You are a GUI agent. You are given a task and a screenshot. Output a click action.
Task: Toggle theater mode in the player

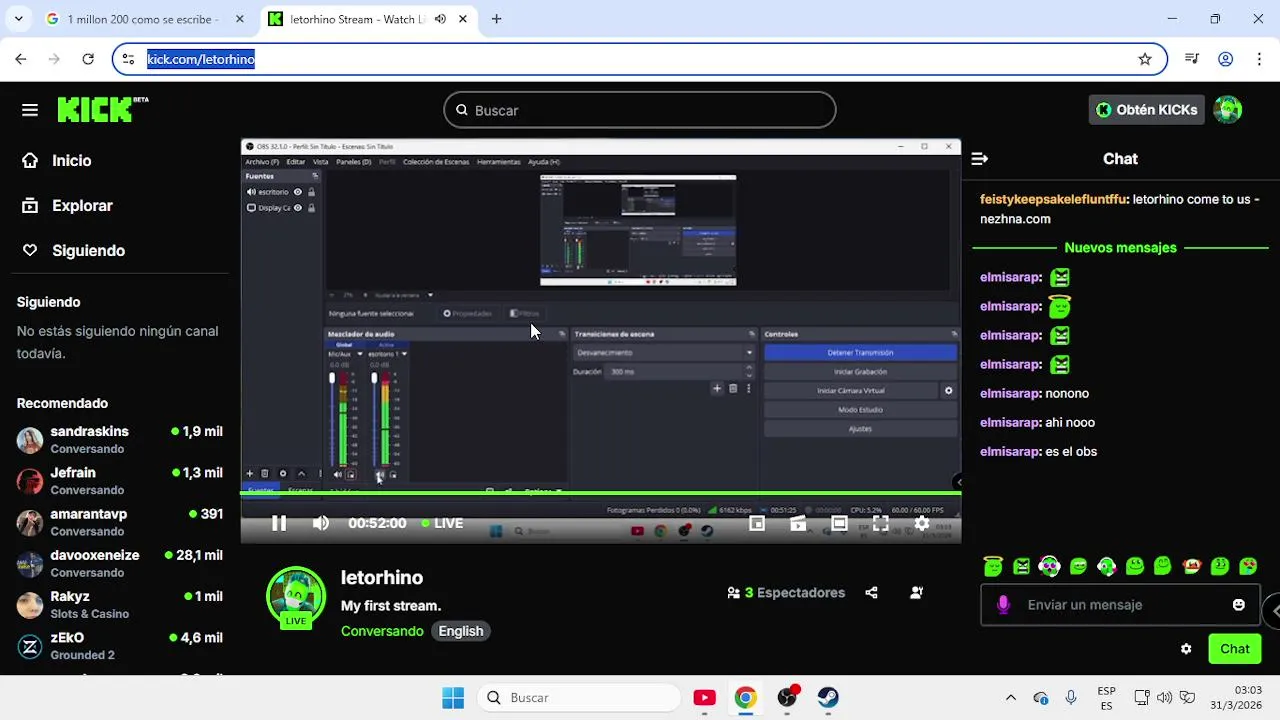click(839, 523)
